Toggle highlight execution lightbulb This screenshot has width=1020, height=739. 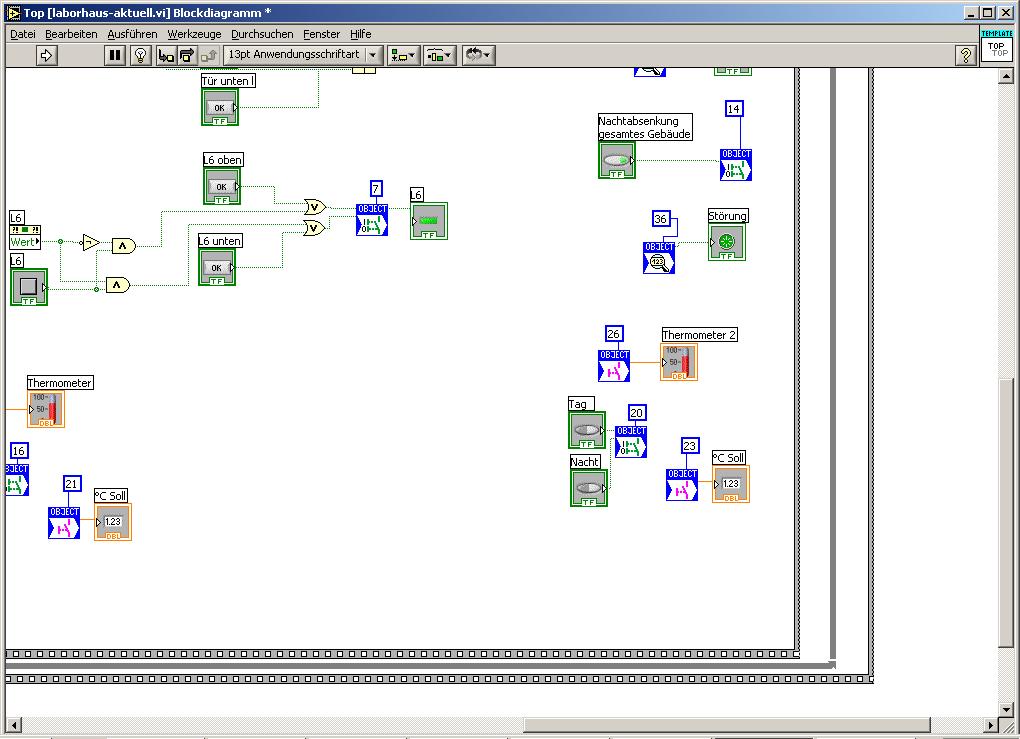click(141, 55)
